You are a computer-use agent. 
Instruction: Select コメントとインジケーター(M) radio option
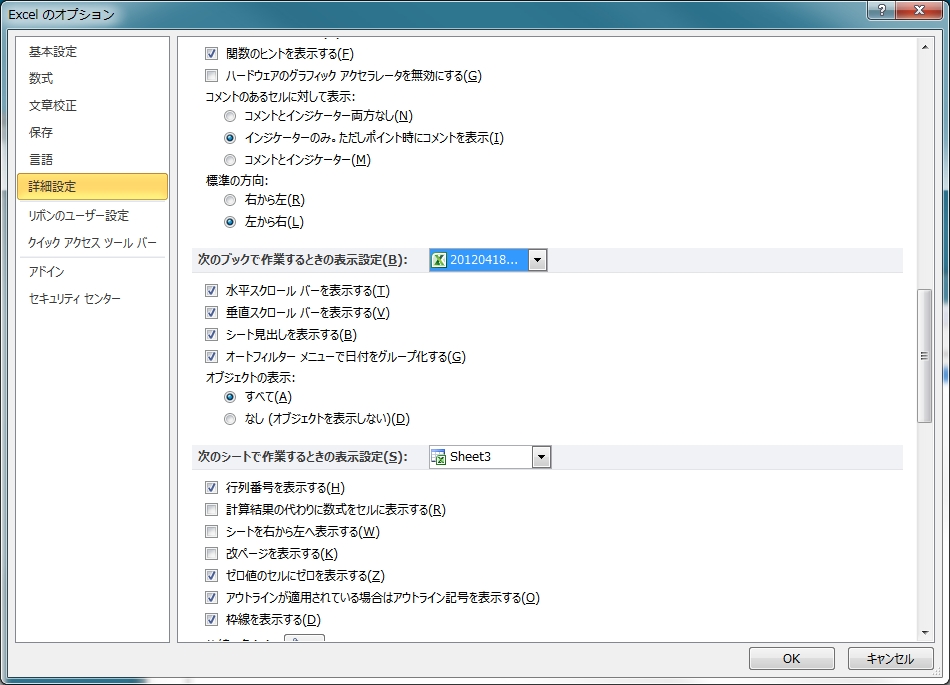coord(230,160)
